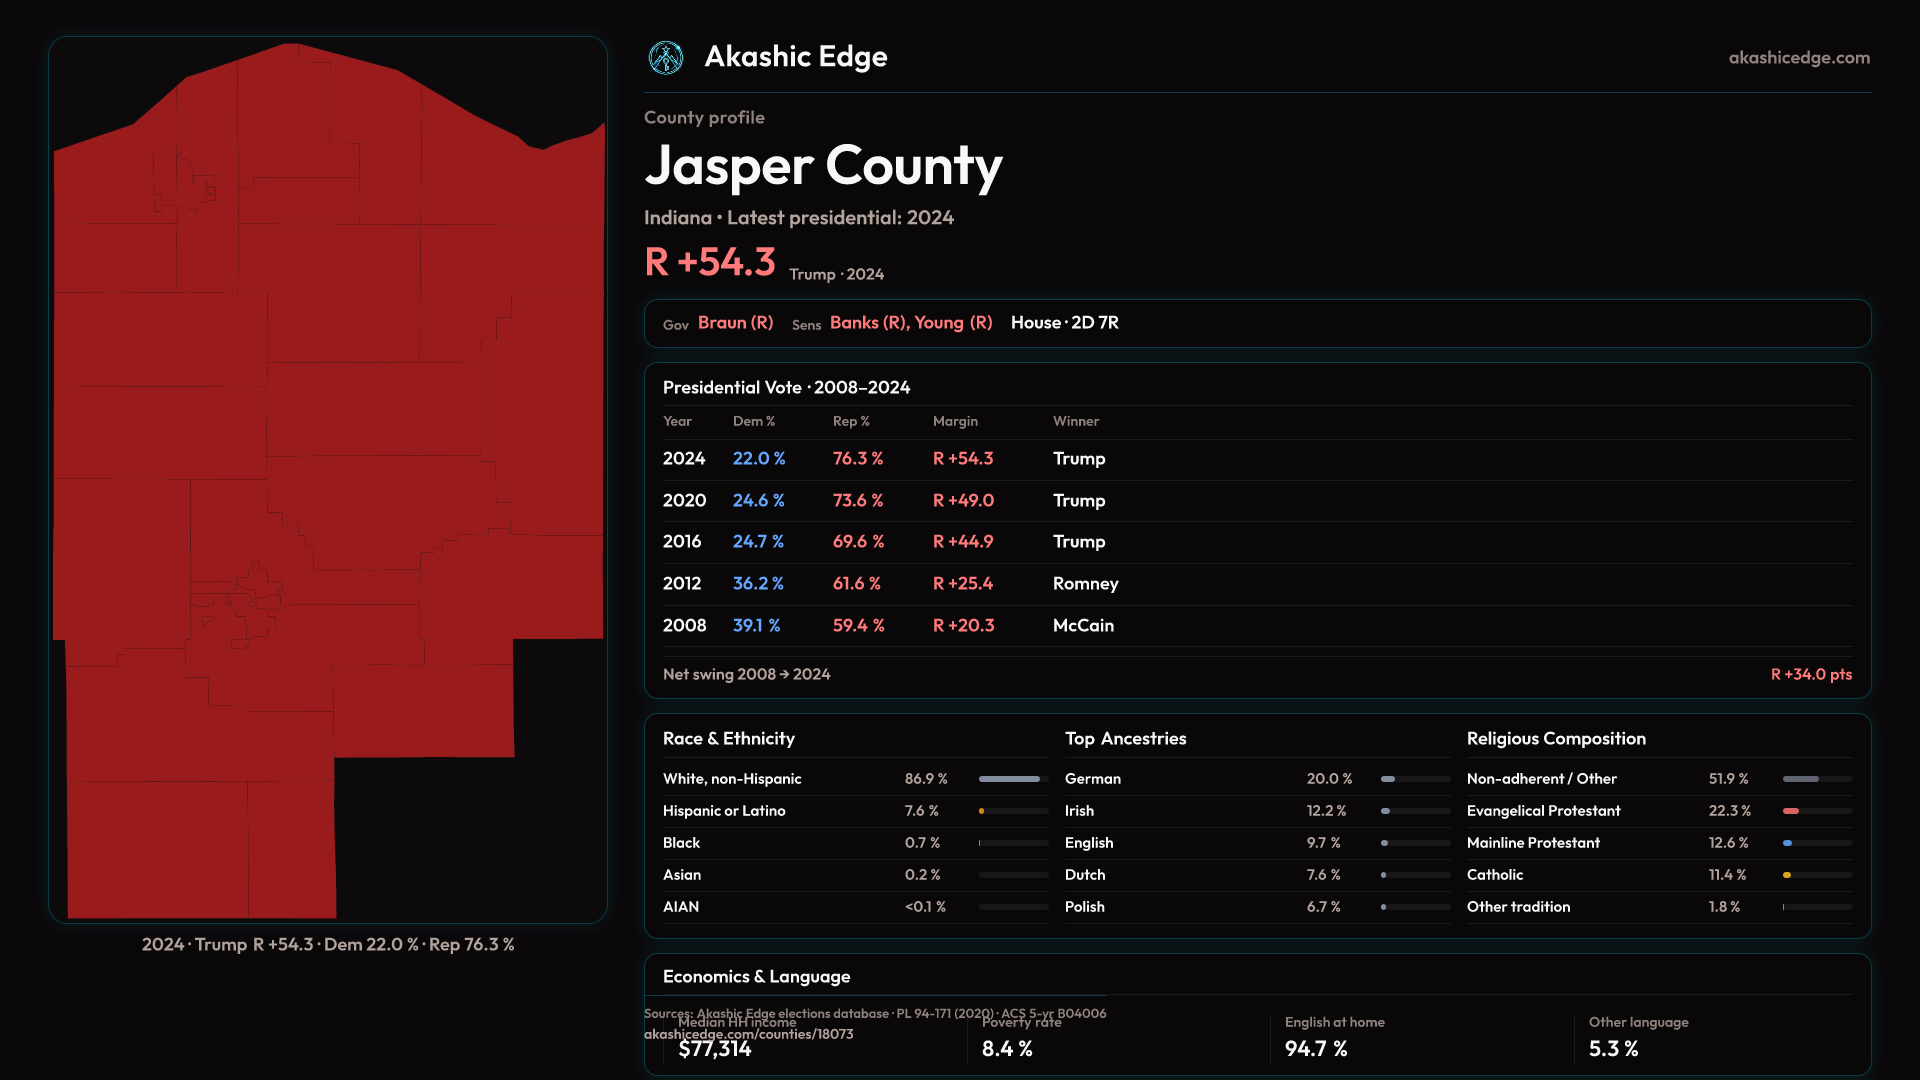Click the House 2D 7R label

(x=1064, y=323)
